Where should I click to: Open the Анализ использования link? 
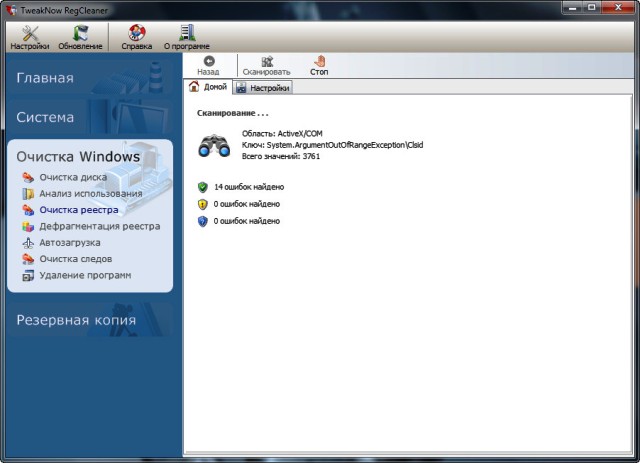[x=91, y=194]
